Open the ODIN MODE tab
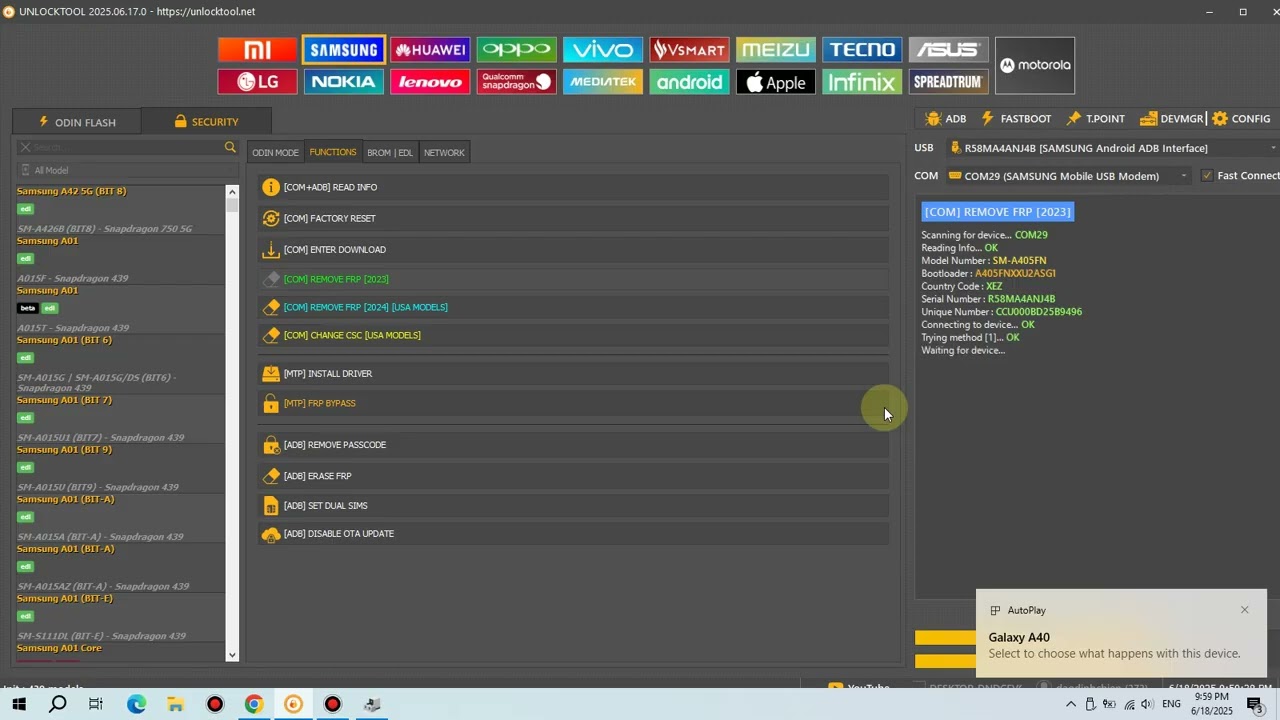This screenshot has height=720, width=1280. pyautogui.click(x=275, y=153)
